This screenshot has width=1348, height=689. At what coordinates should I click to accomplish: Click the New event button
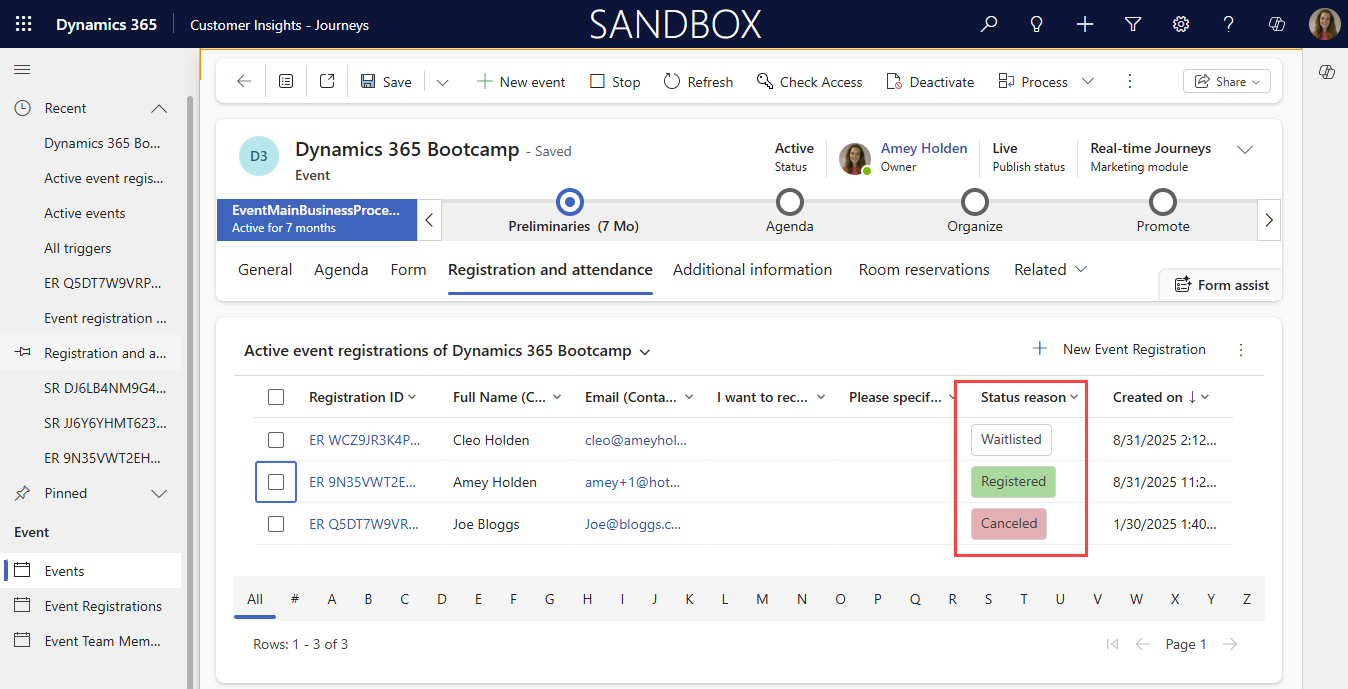[521, 82]
